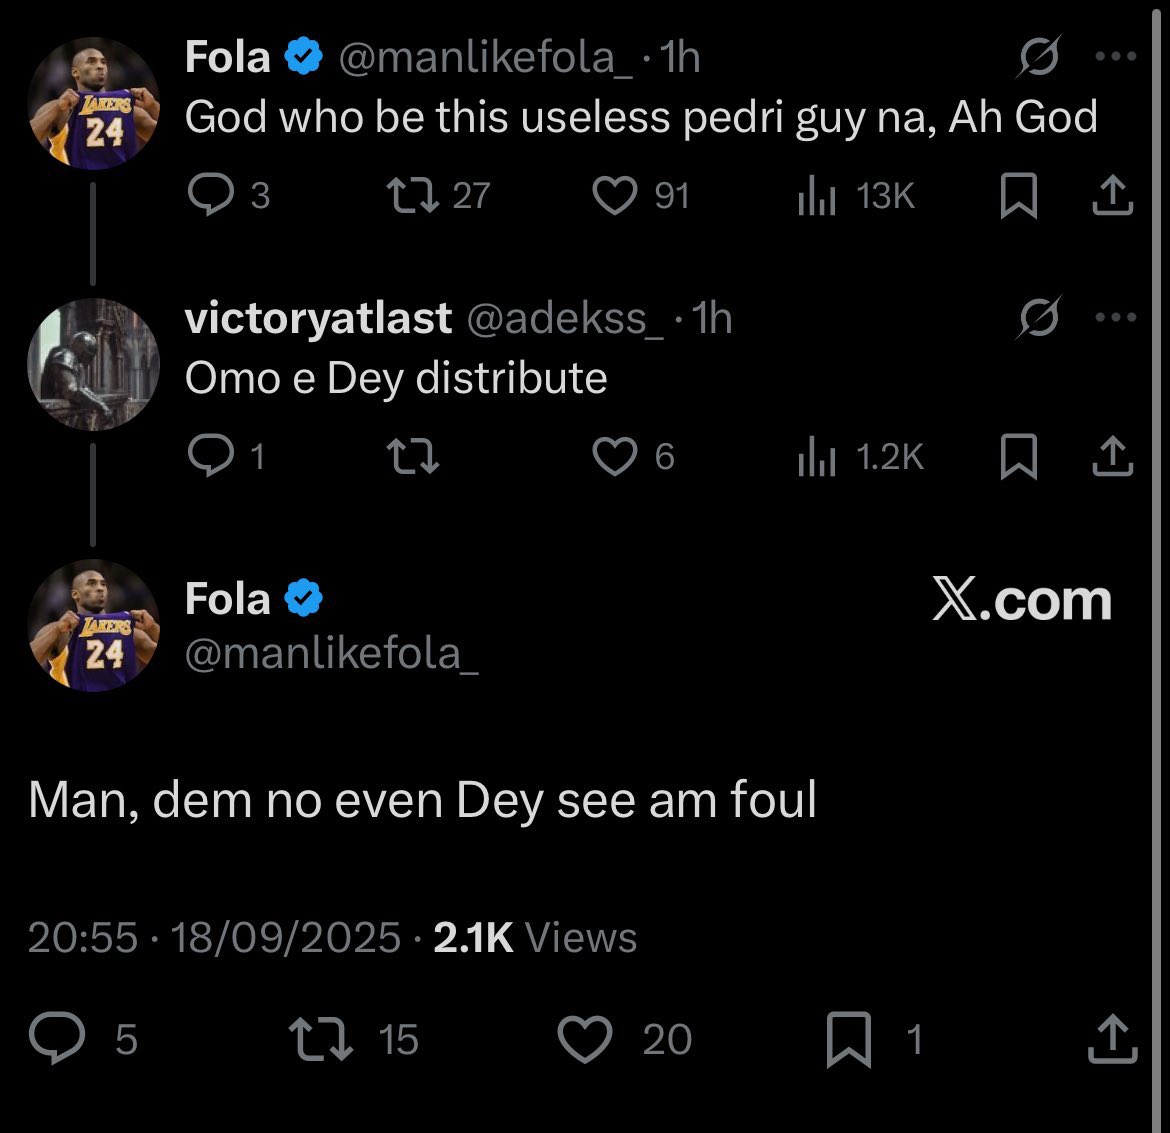Repost the main tweet with 15 reposts

(320, 1039)
